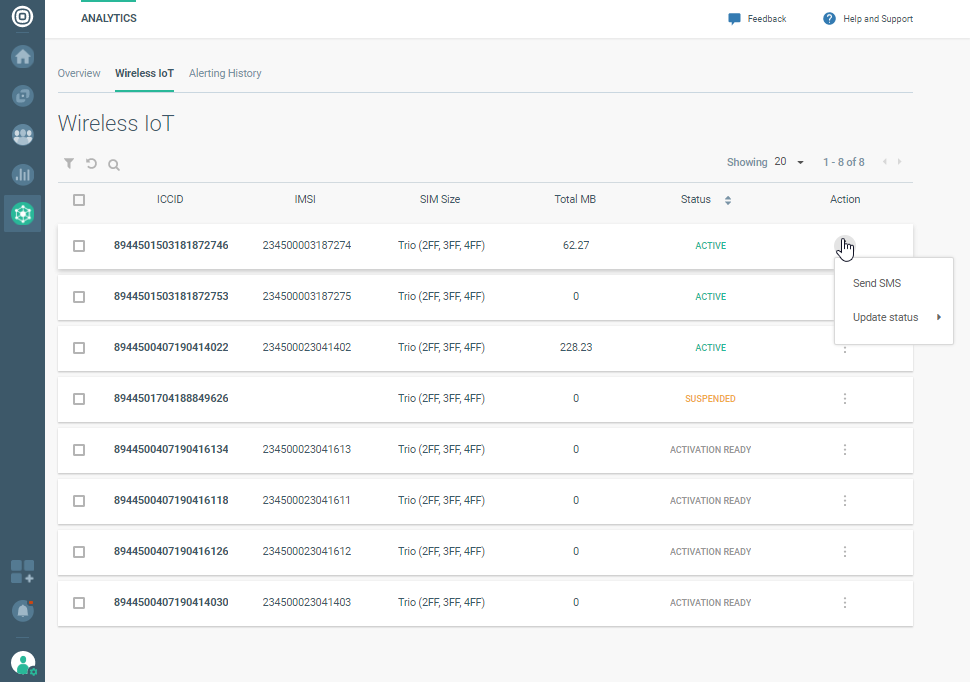Click the notifications bell icon
Viewport: 970px width, 682px height.
(x=22, y=610)
